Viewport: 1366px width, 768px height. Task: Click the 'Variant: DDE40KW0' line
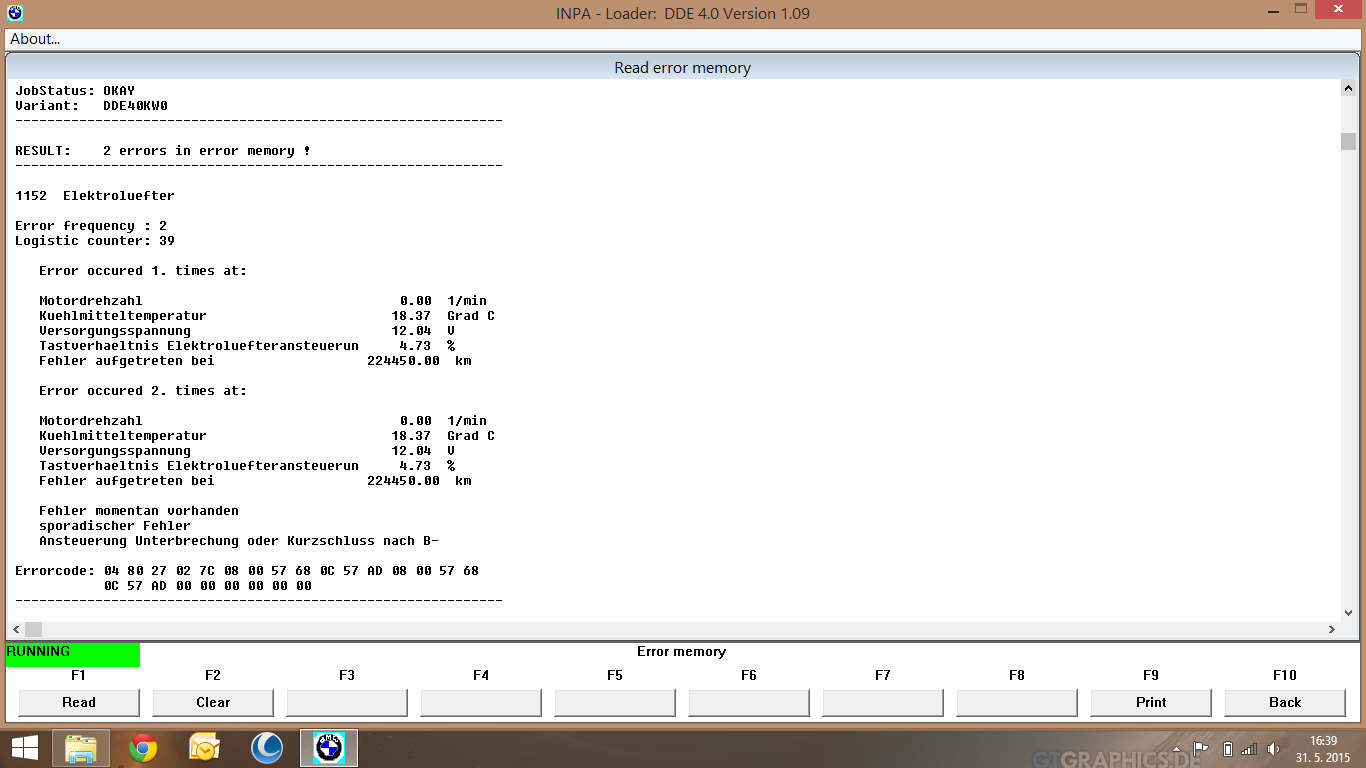click(91, 106)
